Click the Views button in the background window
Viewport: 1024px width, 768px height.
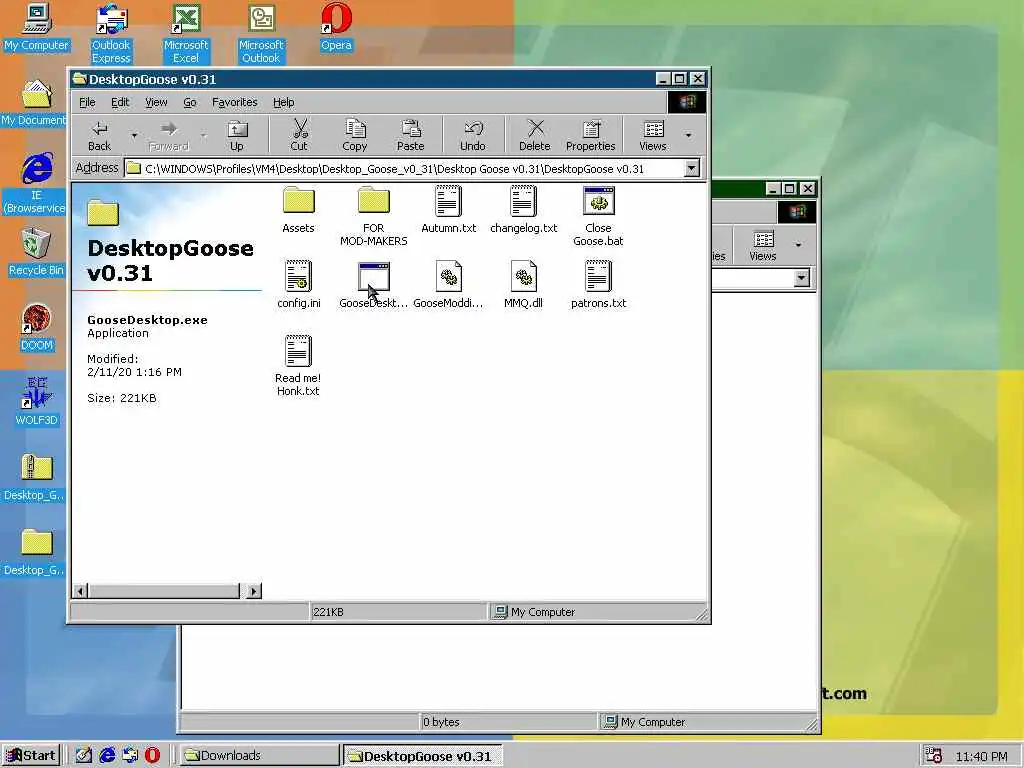[763, 246]
